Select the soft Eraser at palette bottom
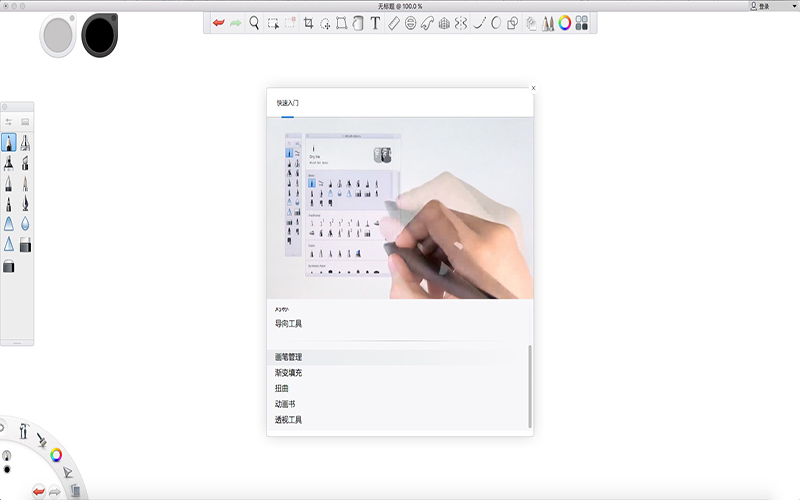This screenshot has height=500, width=800. click(x=9, y=266)
